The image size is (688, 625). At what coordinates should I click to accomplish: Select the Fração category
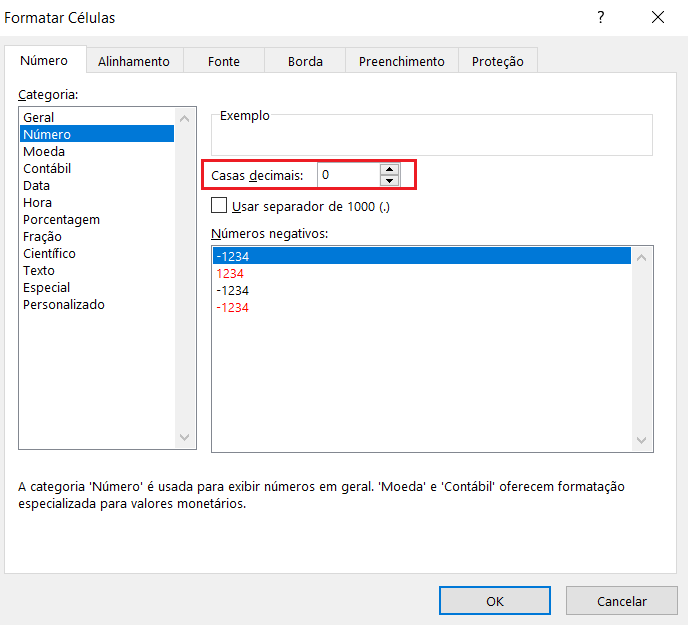coord(97,237)
